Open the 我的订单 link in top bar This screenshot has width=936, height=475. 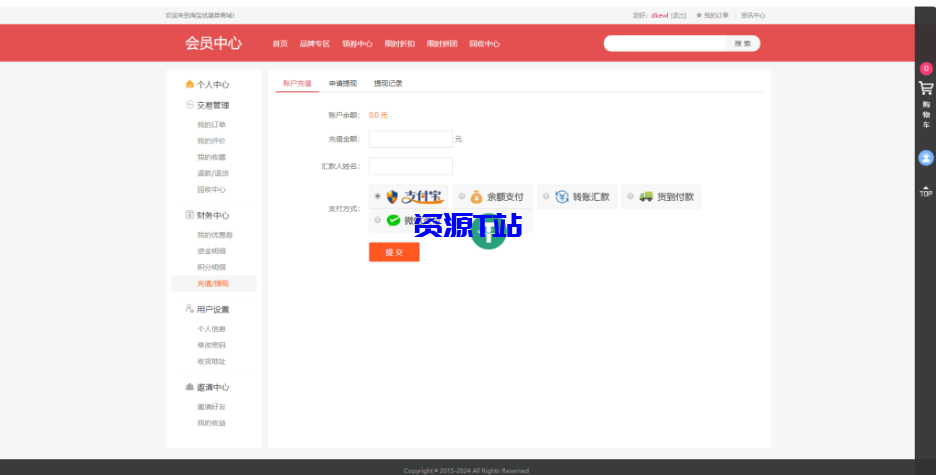tap(716, 16)
